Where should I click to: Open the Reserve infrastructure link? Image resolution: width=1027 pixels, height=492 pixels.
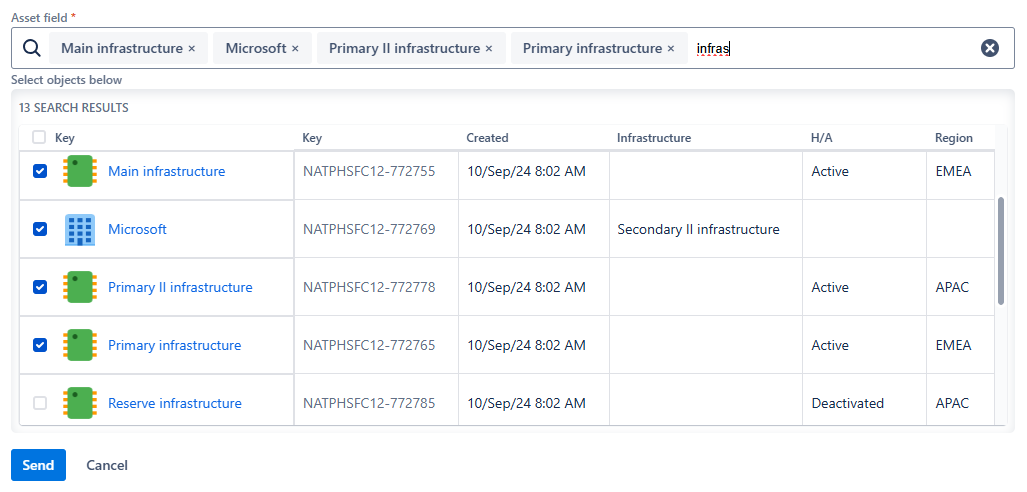[x=175, y=403]
